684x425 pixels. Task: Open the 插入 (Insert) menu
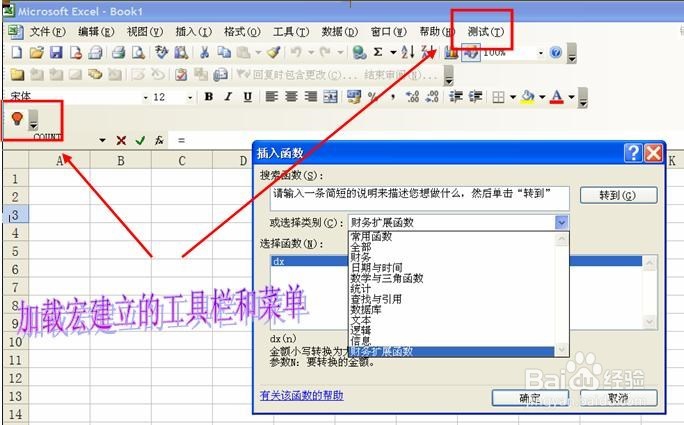[x=193, y=32]
